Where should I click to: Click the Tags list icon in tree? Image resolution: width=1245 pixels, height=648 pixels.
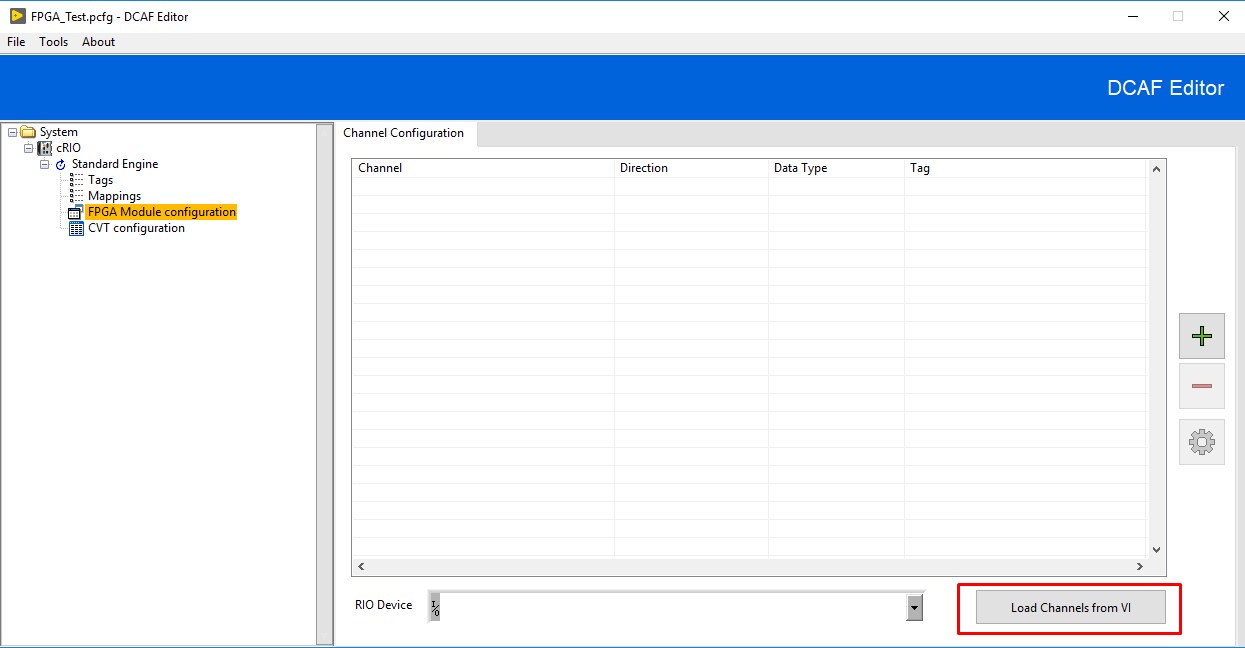pos(77,180)
